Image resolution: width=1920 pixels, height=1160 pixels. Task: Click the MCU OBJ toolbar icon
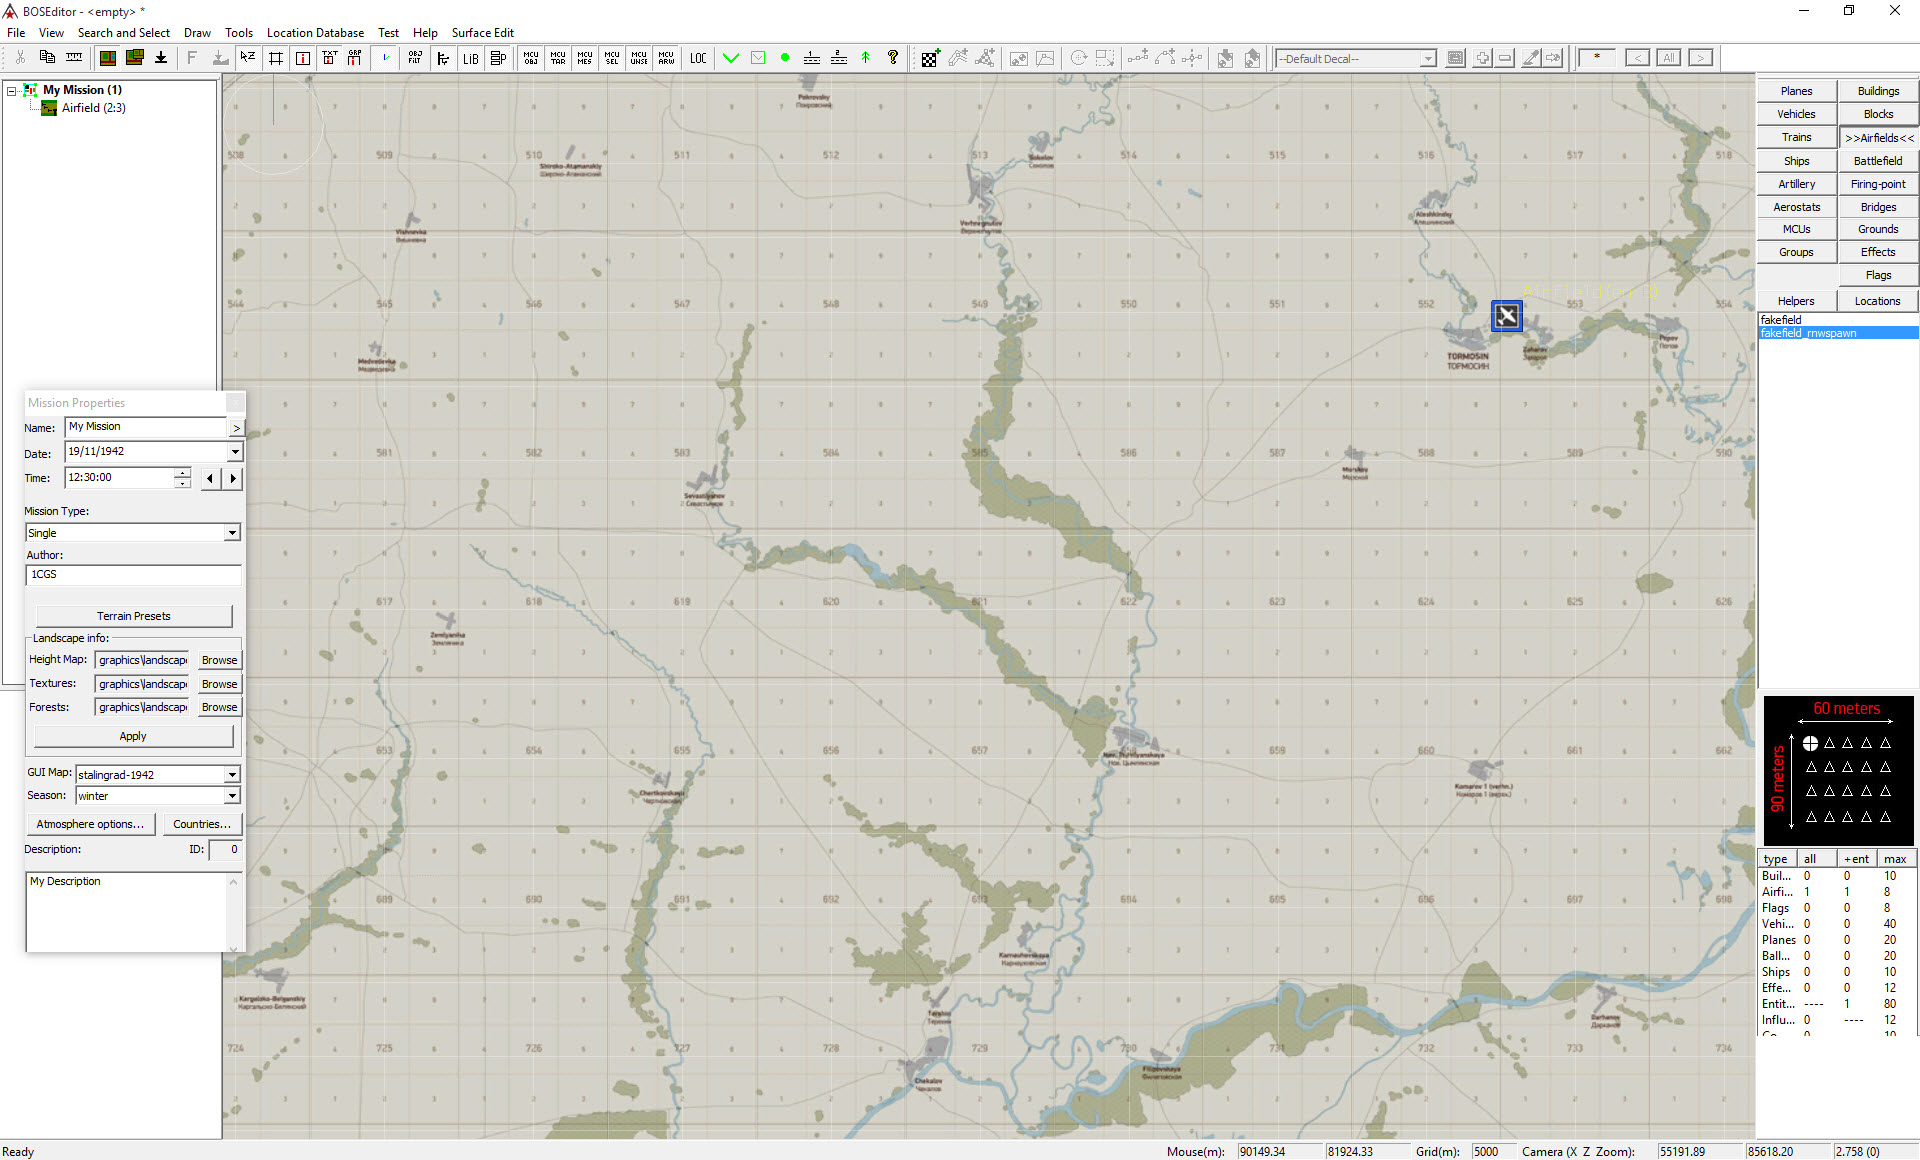tap(531, 58)
